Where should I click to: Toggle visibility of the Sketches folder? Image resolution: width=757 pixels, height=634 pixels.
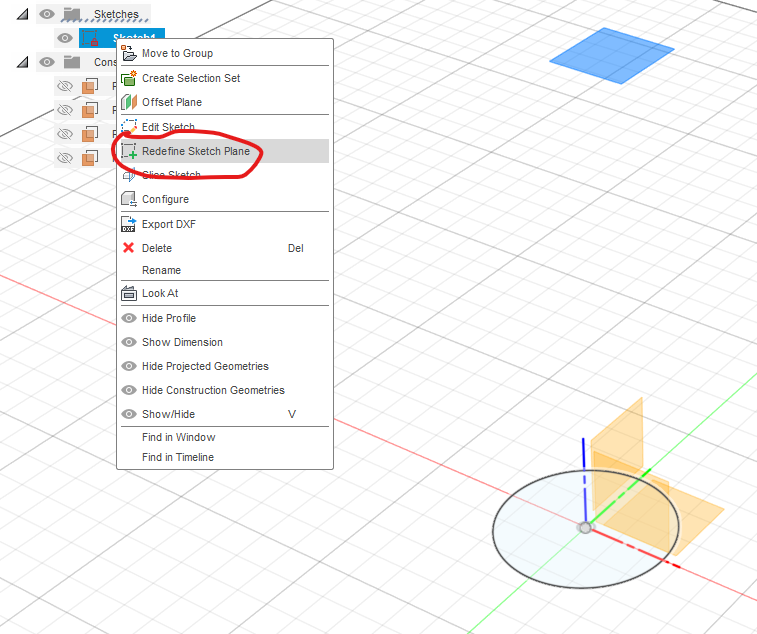click(x=46, y=14)
